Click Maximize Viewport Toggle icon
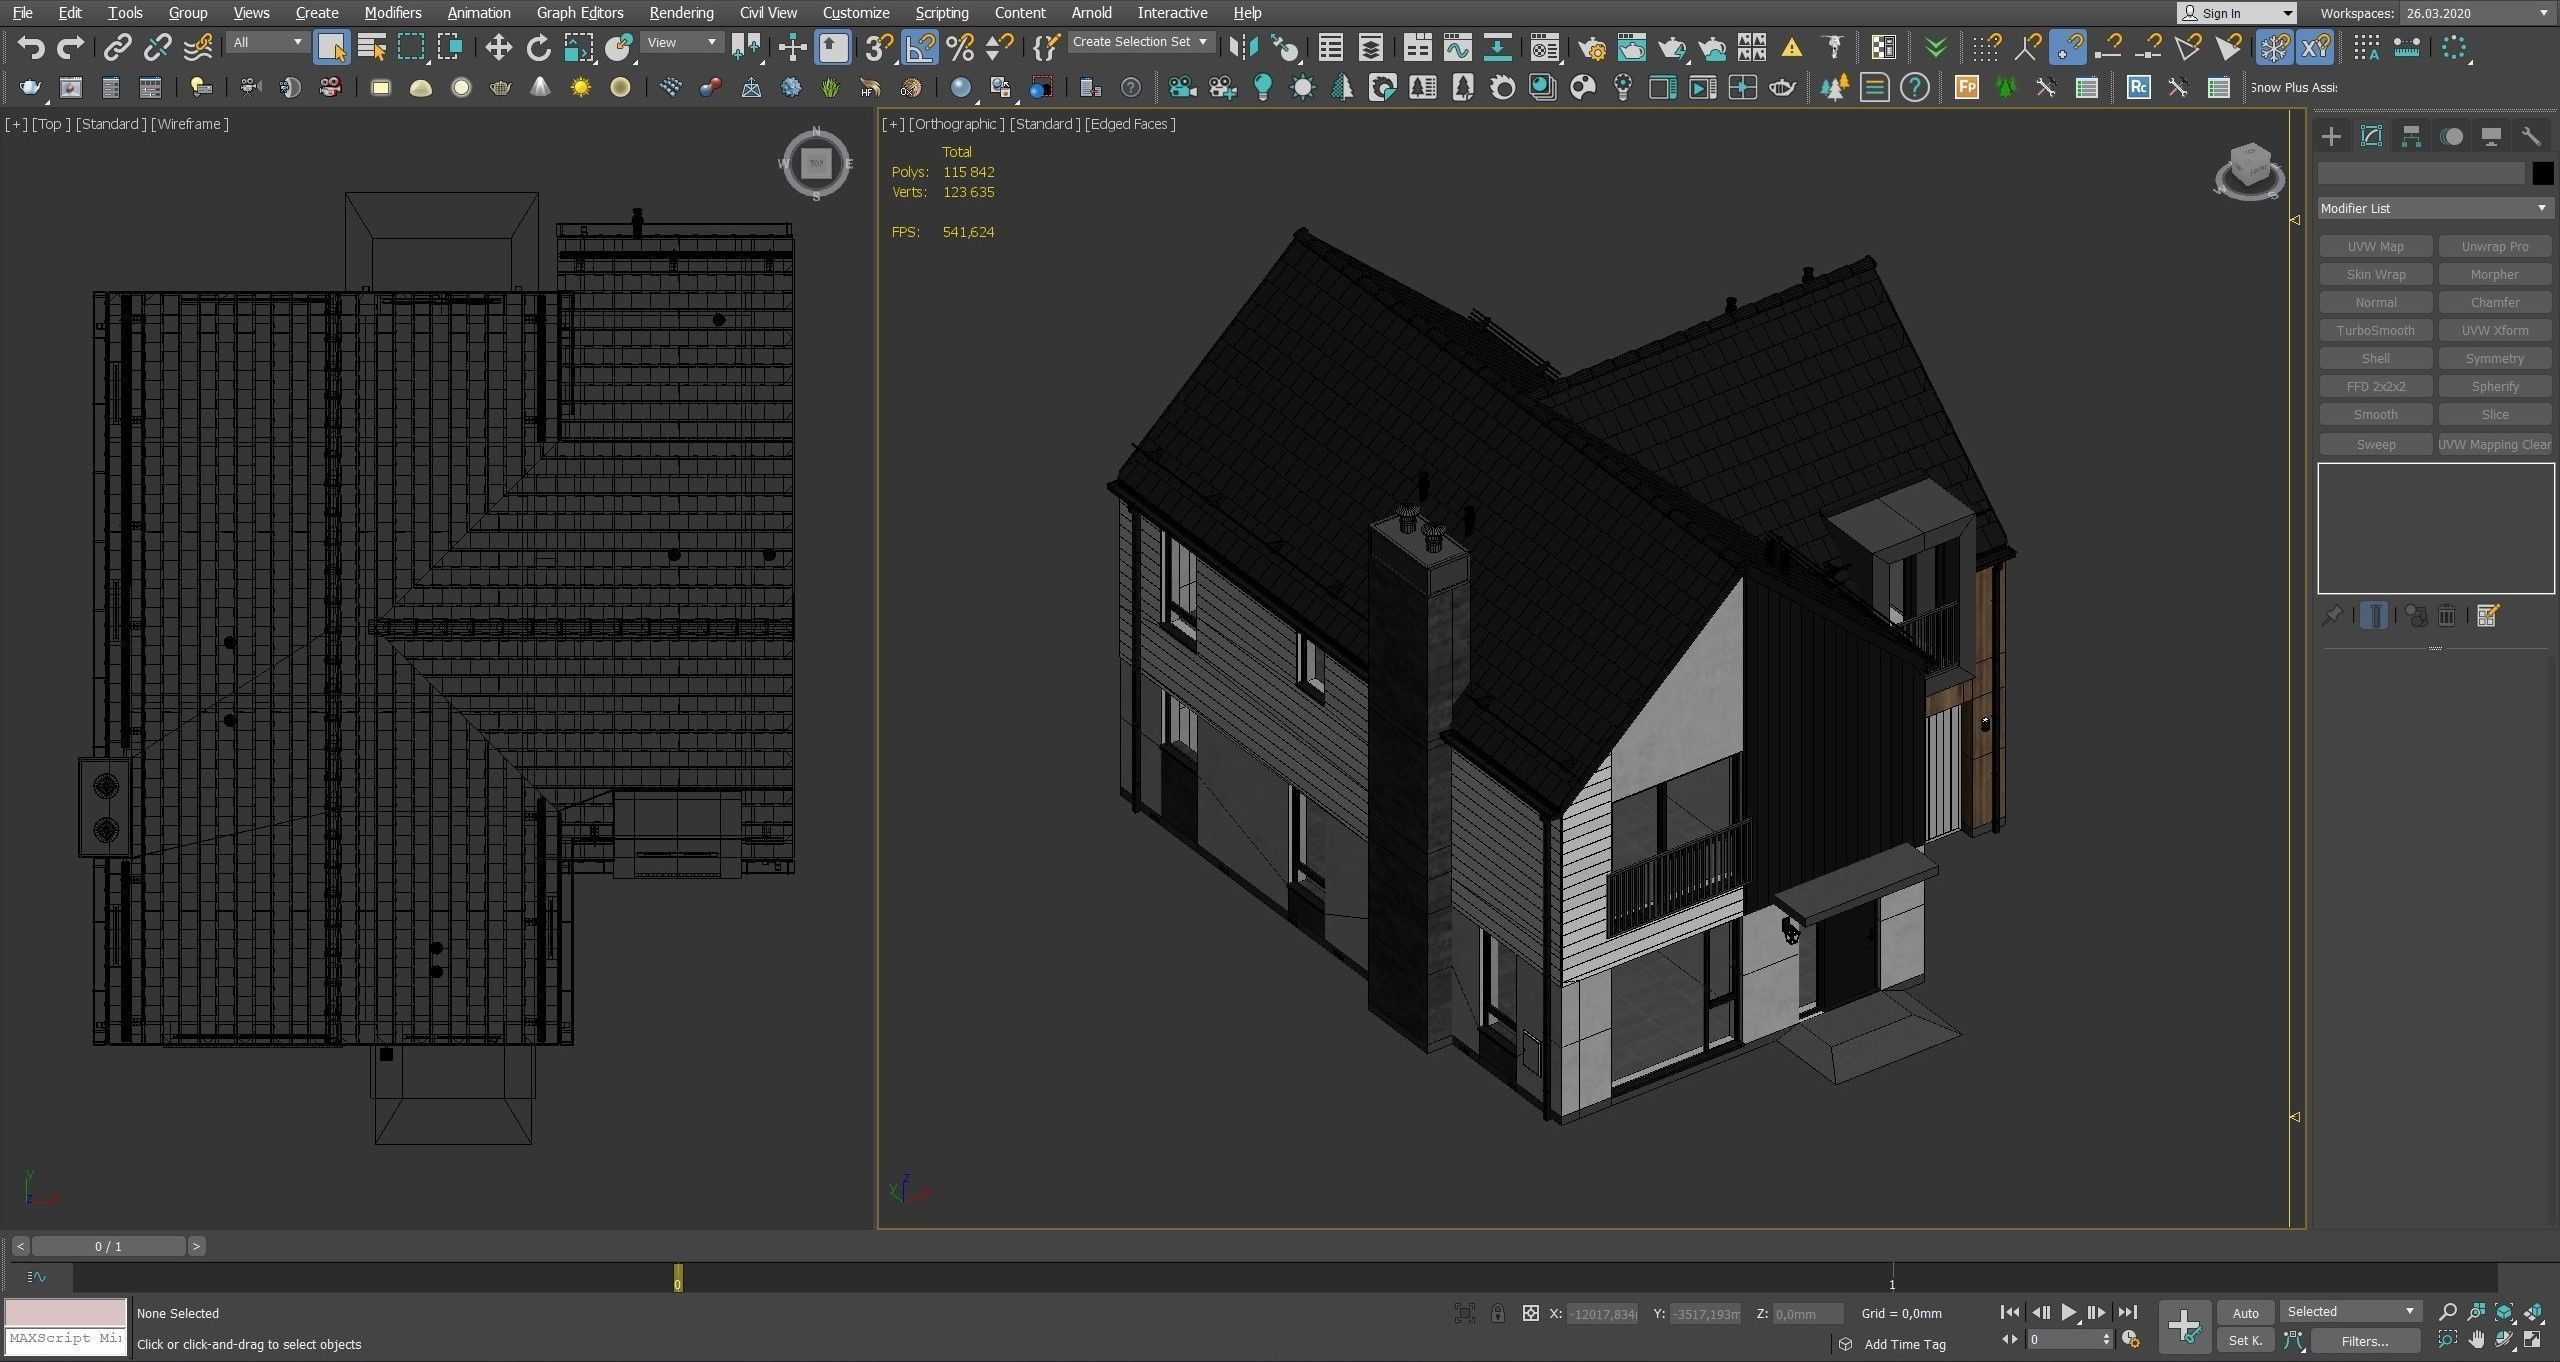Screen dimensions: 2560x1362 (x=2533, y=1340)
